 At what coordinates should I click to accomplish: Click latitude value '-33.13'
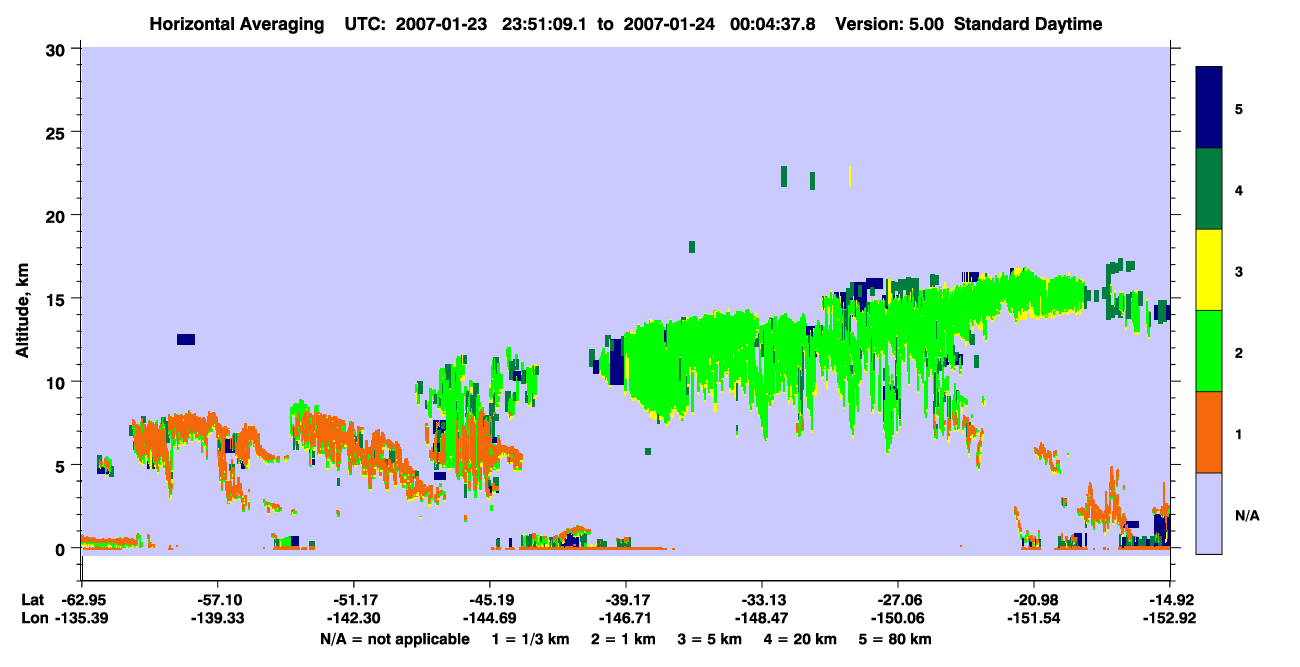tap(762, 599)
